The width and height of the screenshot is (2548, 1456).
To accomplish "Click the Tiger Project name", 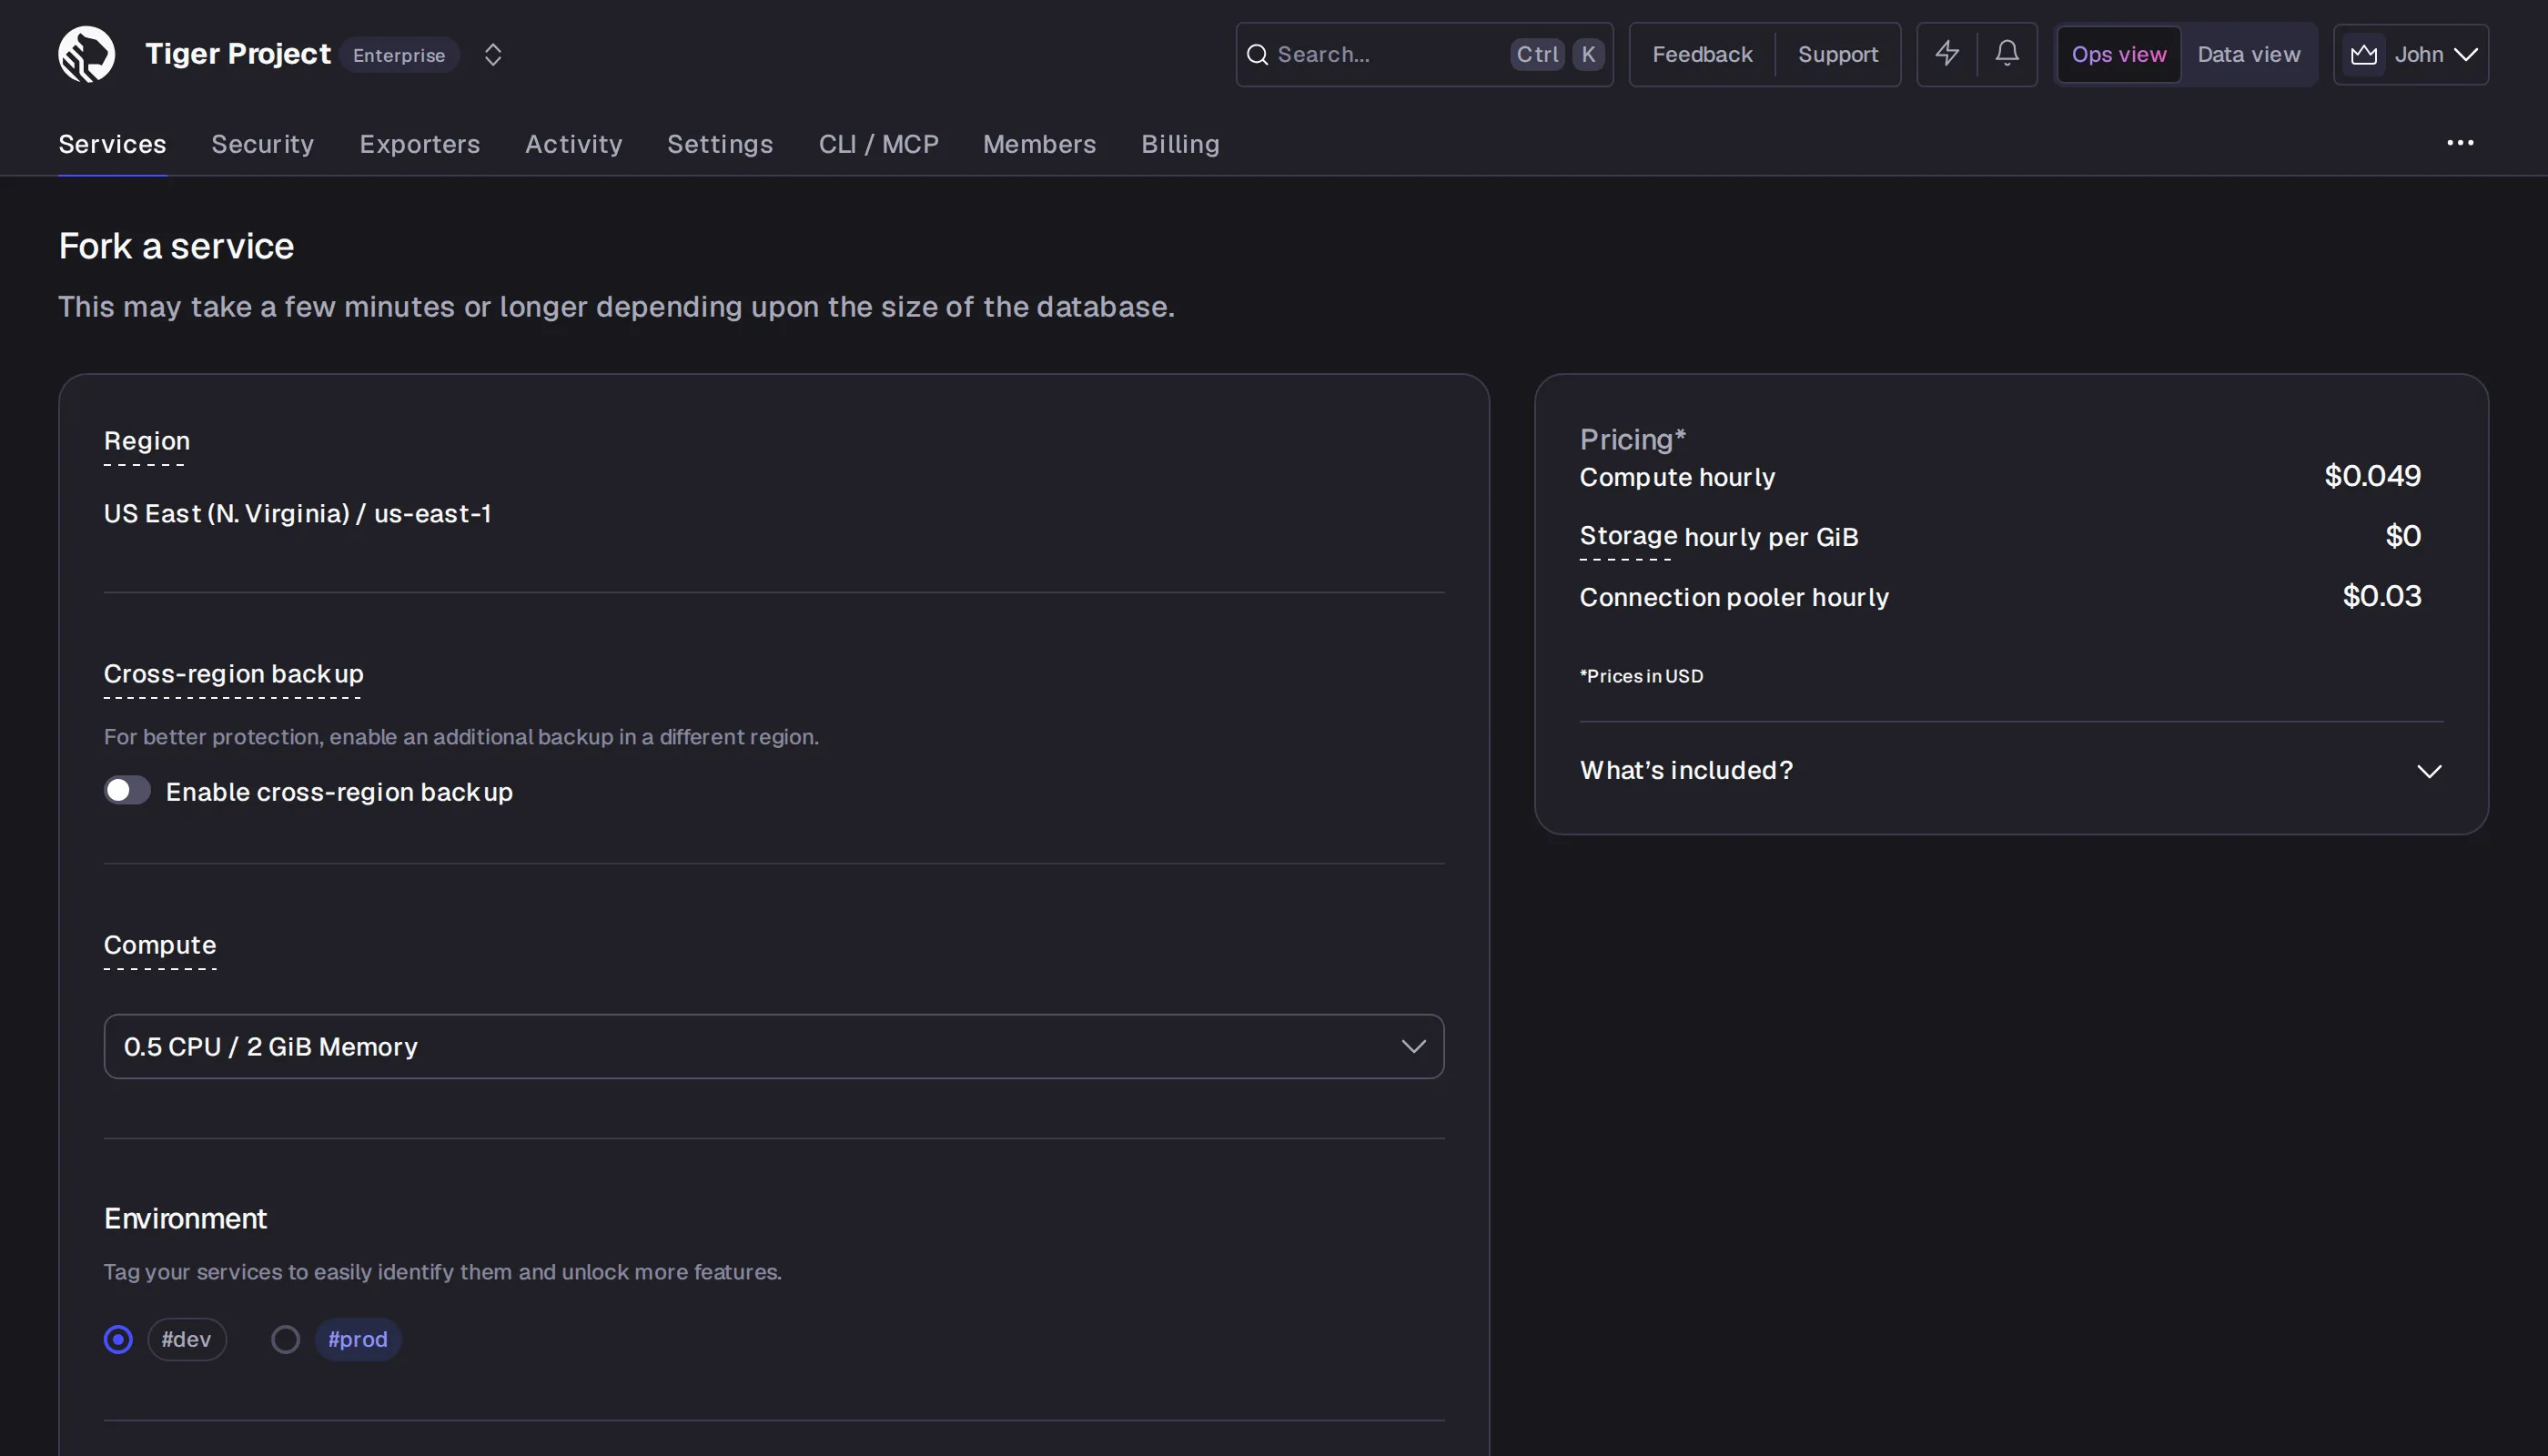I will coord(238,54).
